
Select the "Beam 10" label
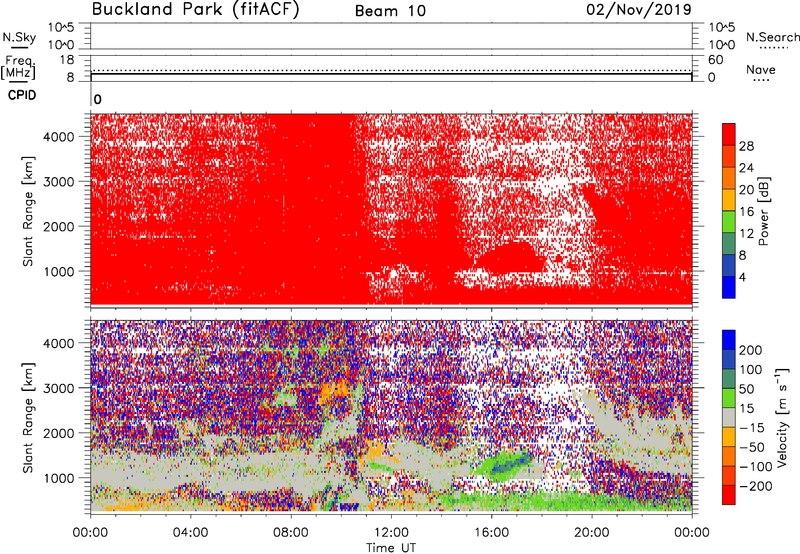pyautogui.click(x=390, y=11)
